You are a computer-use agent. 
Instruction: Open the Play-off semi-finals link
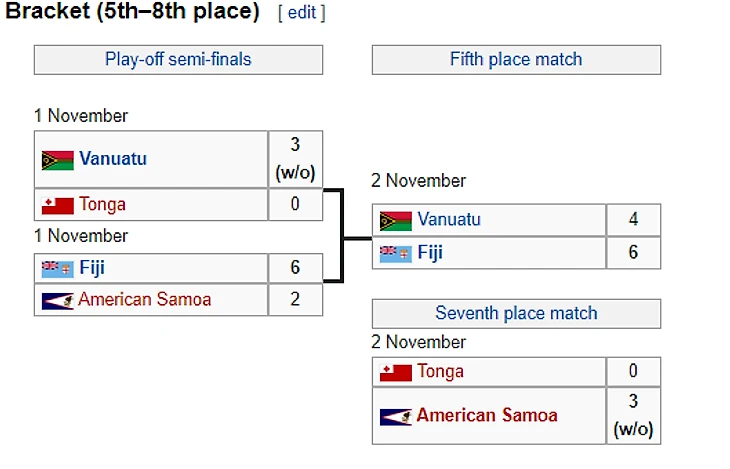[178, 59]
